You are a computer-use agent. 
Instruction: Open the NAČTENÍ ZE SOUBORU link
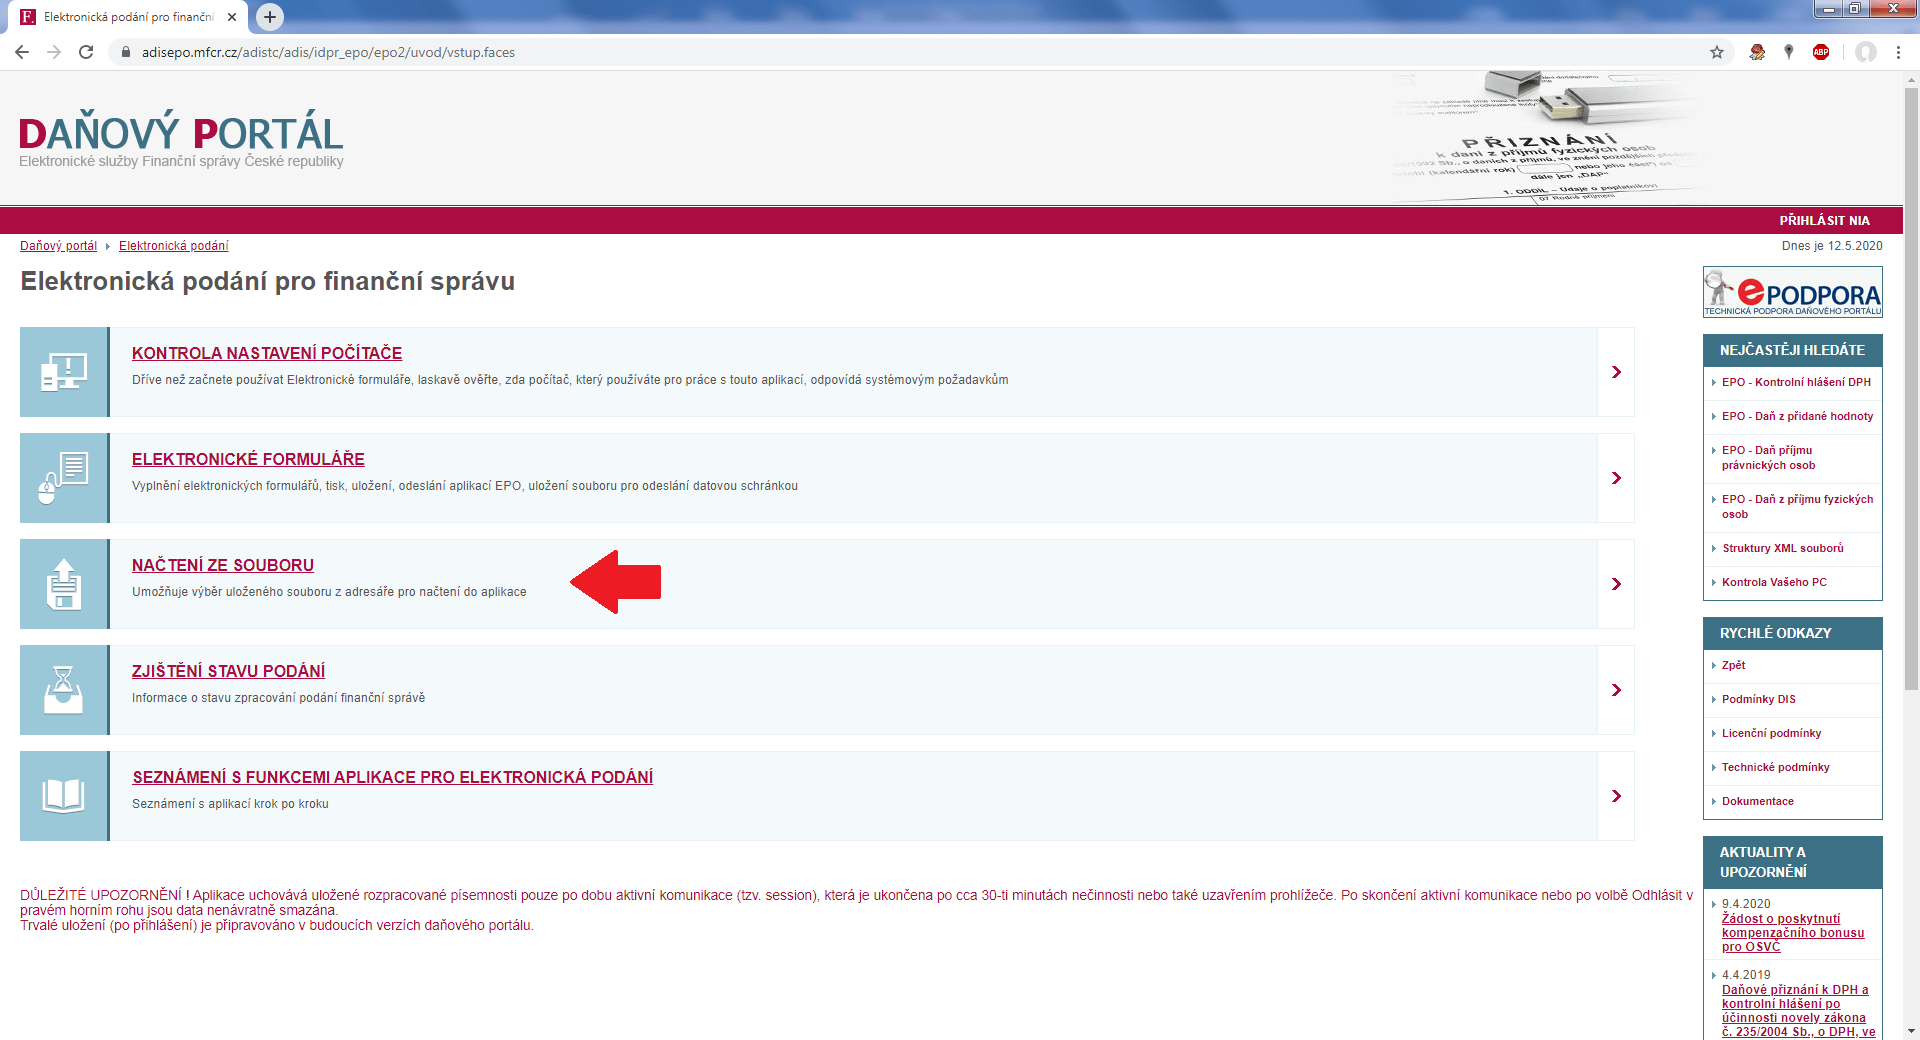tap(223, 565)
